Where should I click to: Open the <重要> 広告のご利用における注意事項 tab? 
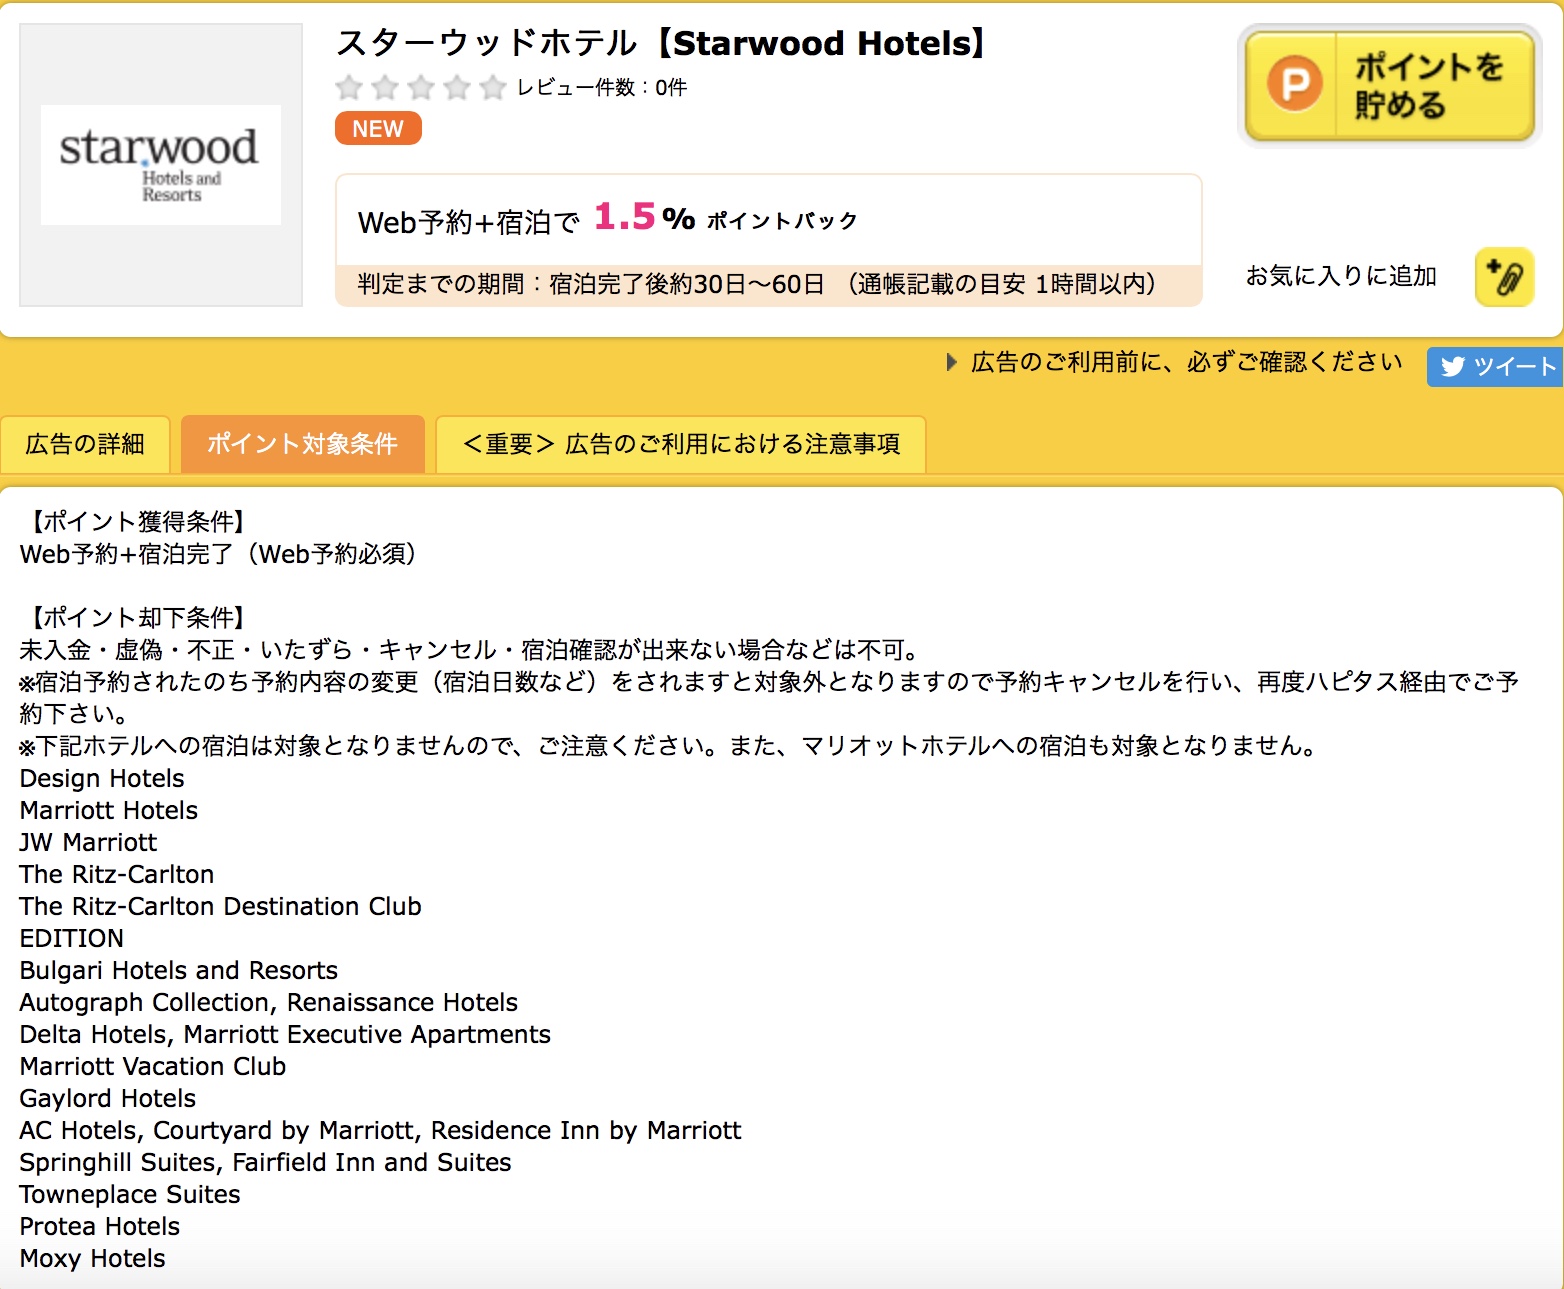point(681,444)
